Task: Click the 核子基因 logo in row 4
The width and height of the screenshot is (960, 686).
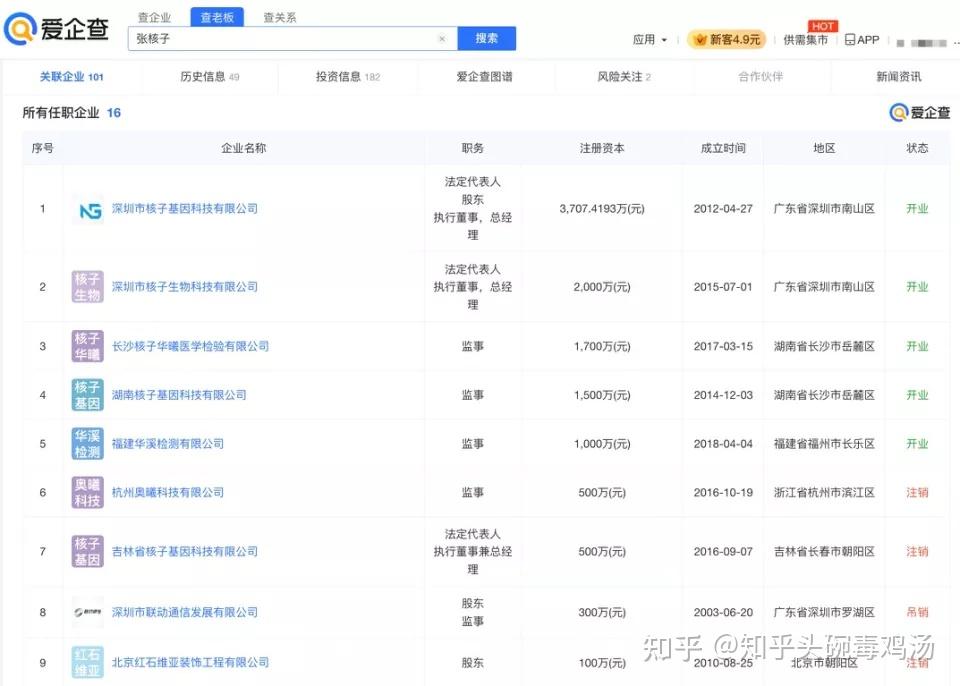Action: tap(87, 395)
